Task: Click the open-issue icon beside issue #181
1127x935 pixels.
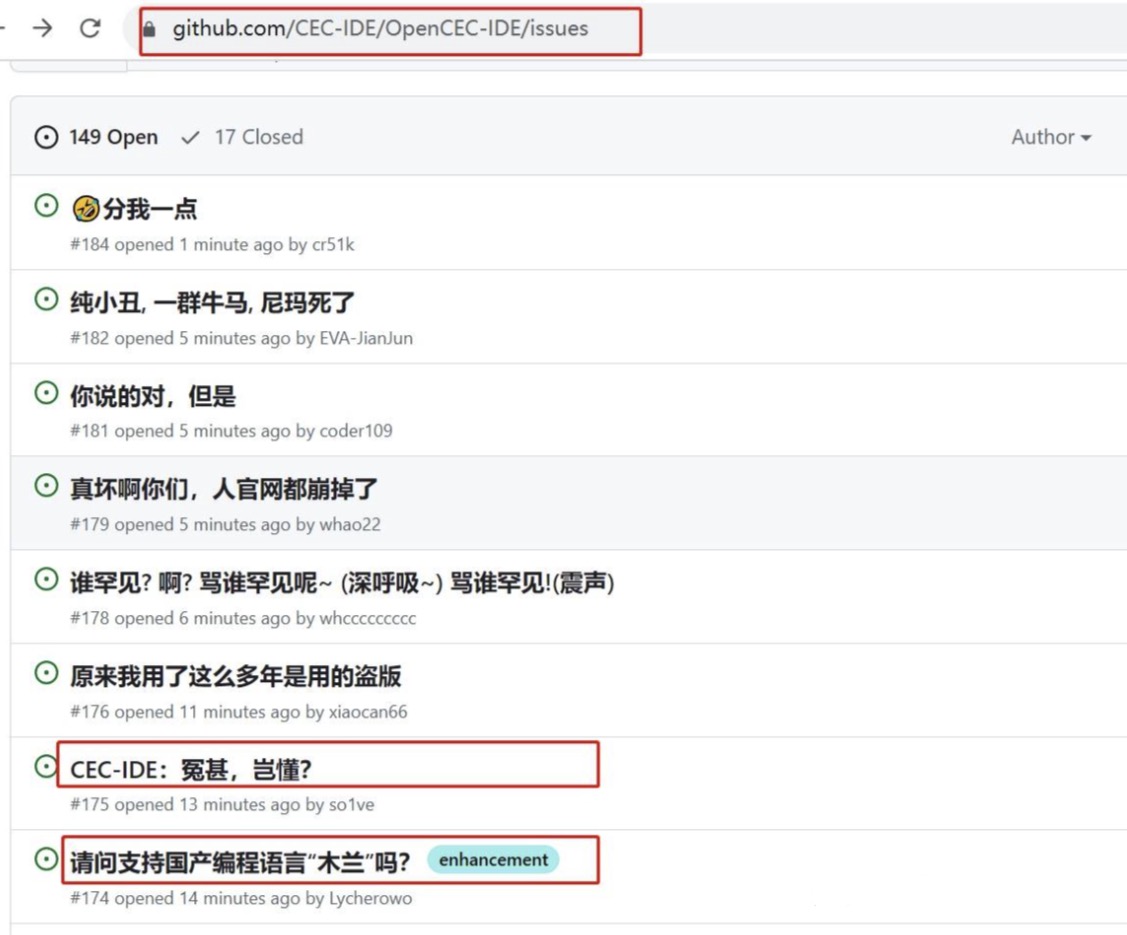Action: [46, 393]
